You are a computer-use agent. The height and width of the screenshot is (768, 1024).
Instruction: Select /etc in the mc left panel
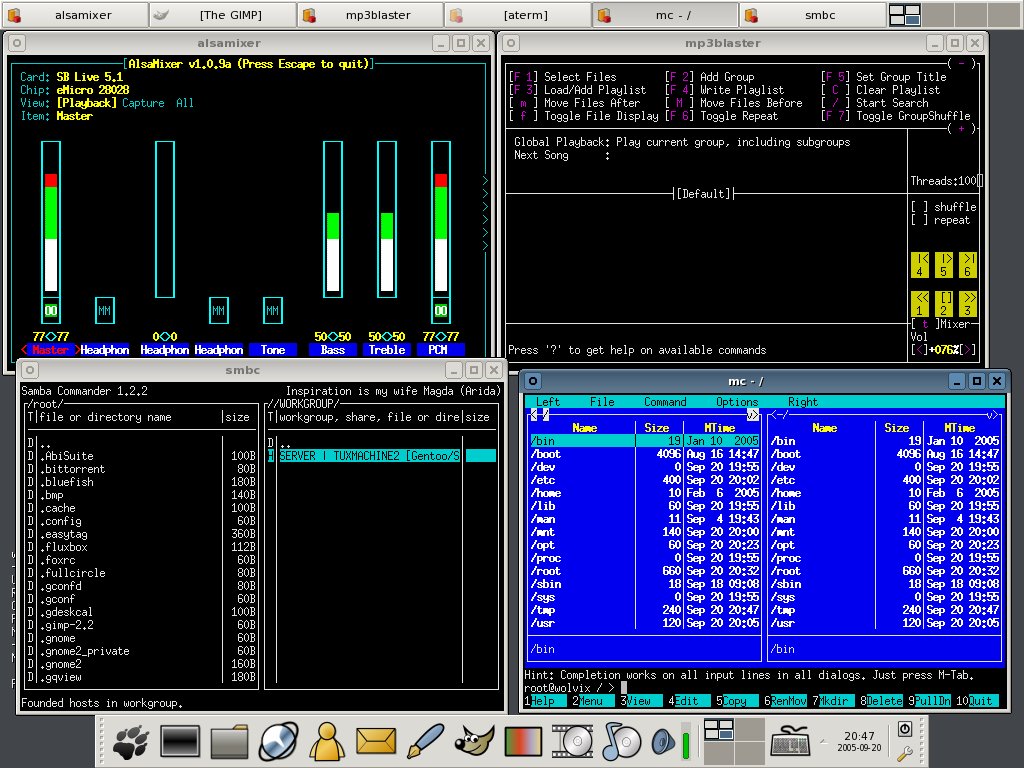click(x=645, y=480)
